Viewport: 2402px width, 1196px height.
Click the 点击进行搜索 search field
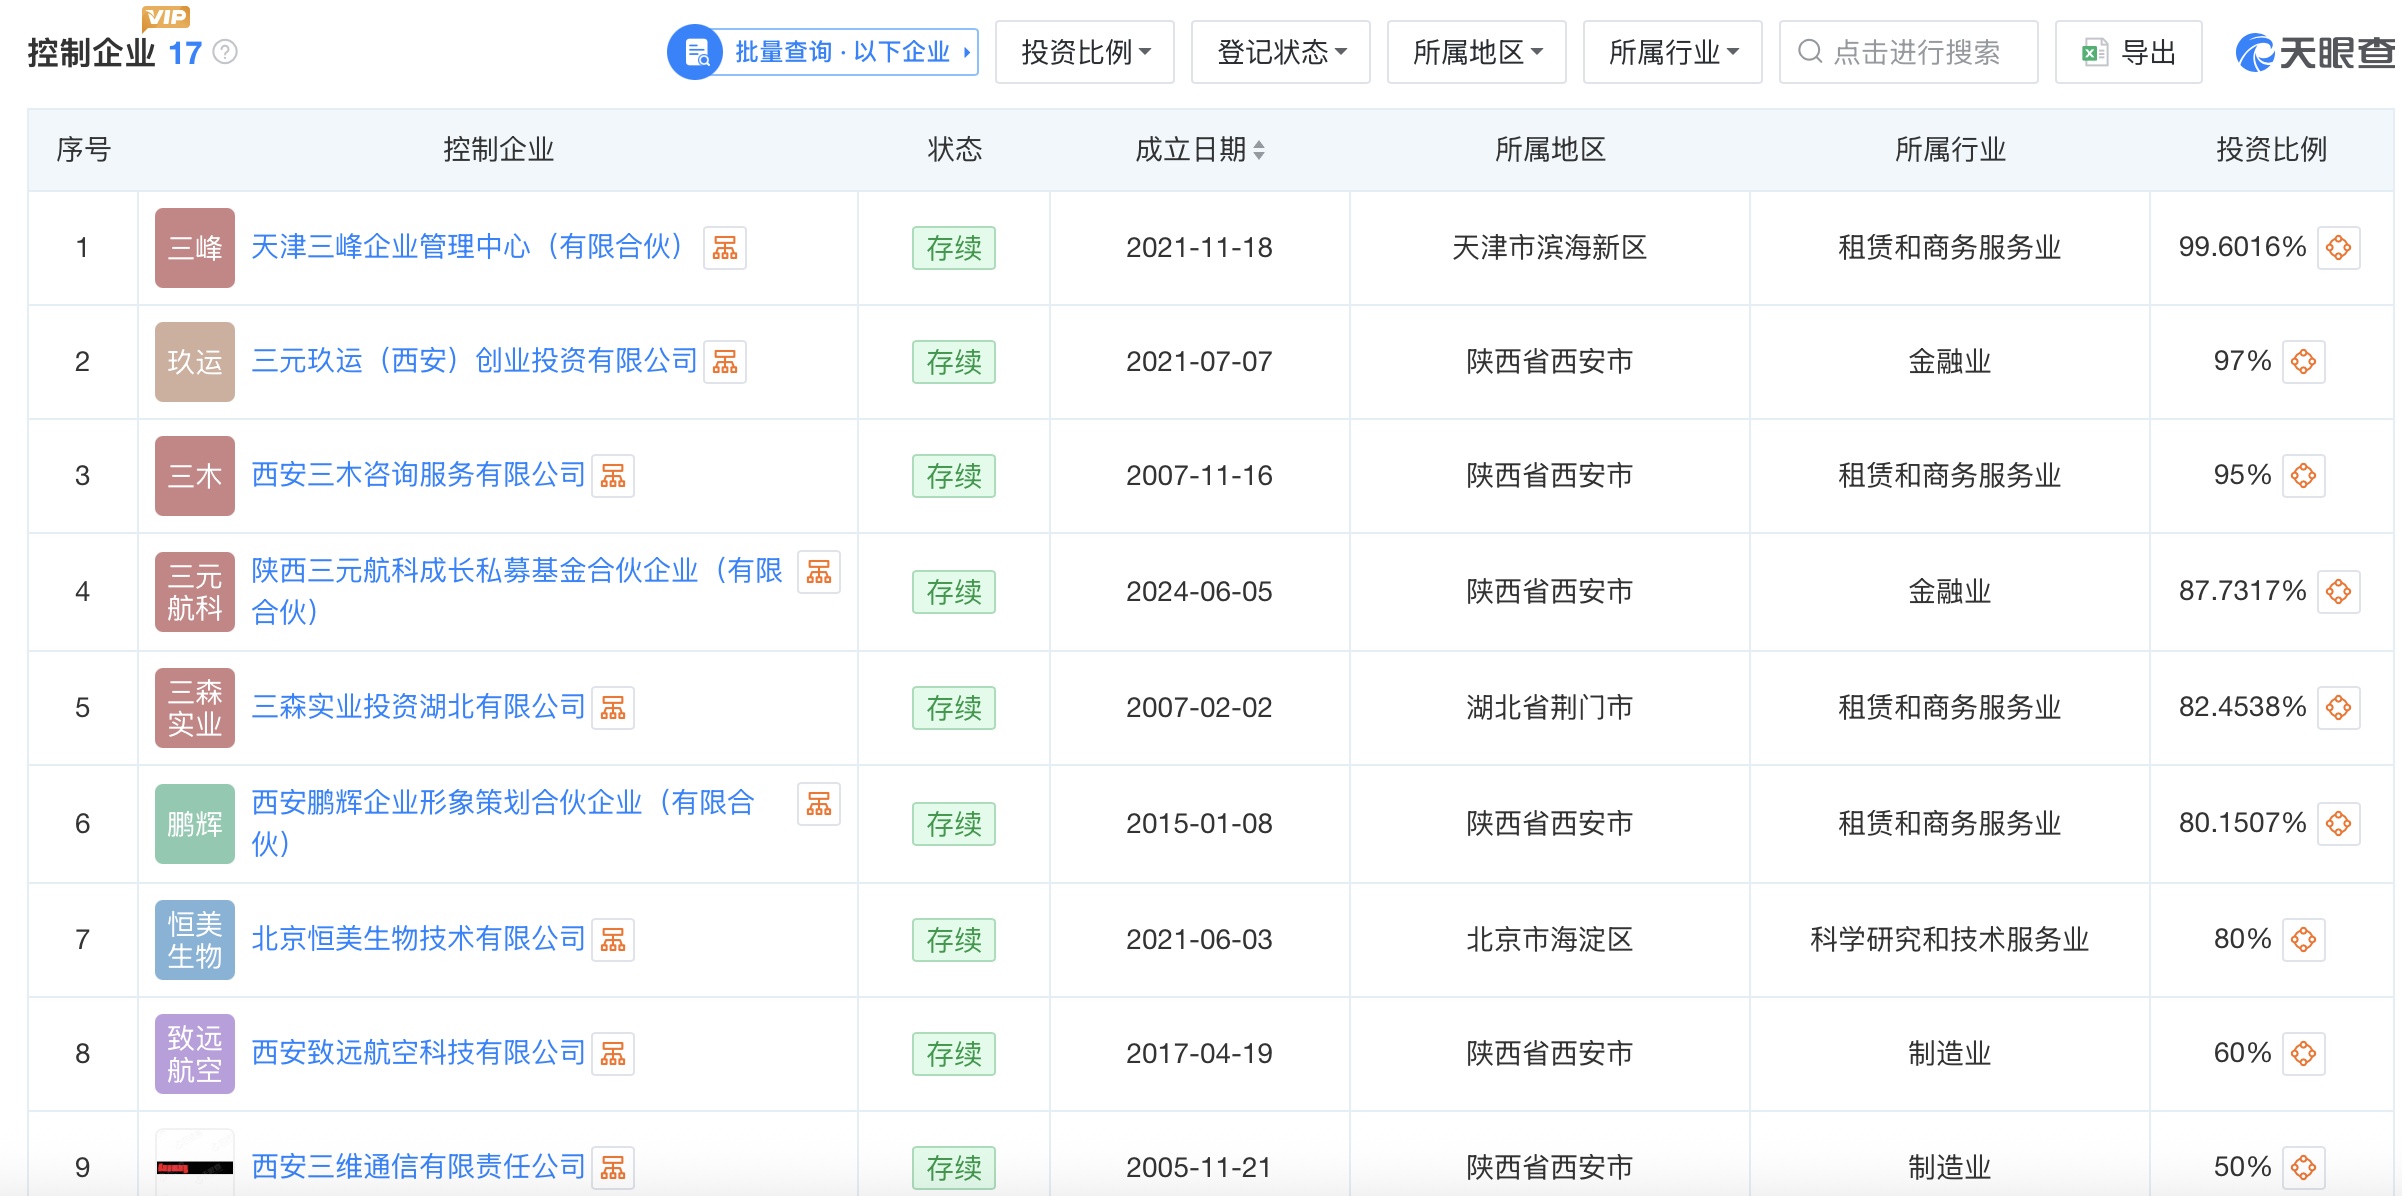[1908, 52]
